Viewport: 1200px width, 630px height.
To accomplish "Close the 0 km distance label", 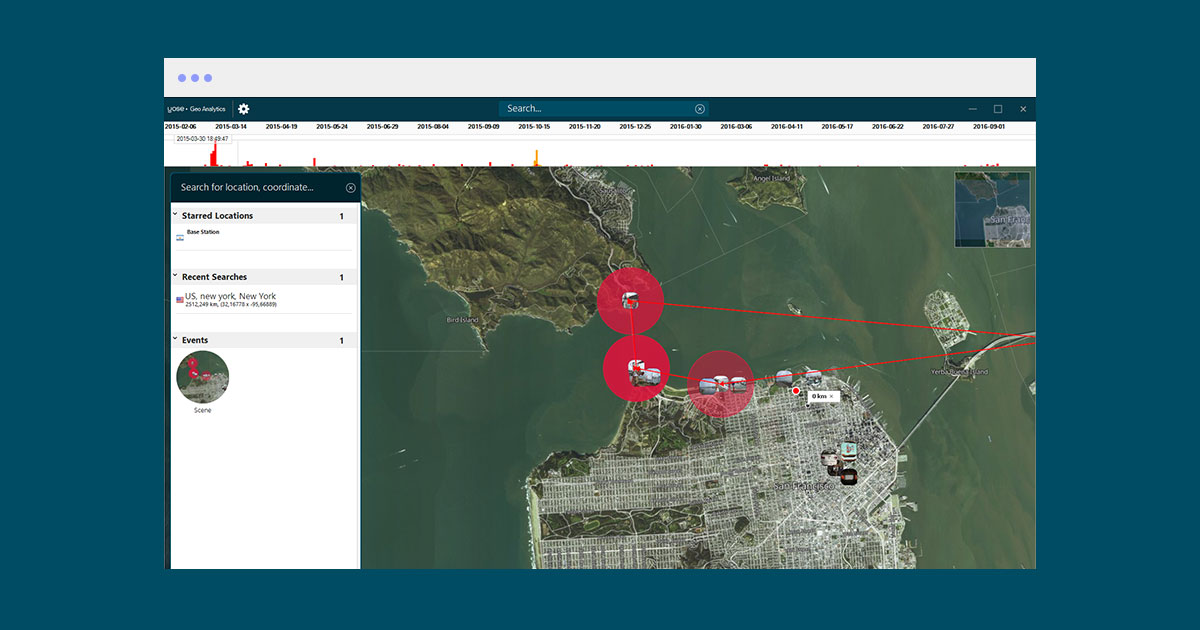I will [x=831, y=397].
